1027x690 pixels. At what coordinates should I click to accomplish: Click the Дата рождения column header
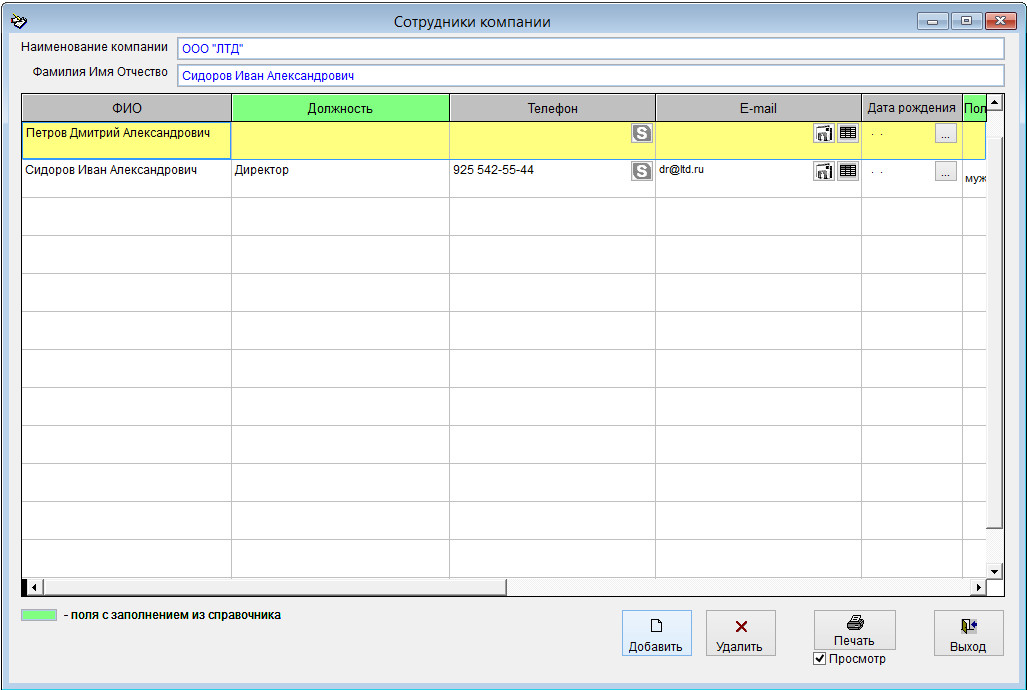tap(912, 108)
